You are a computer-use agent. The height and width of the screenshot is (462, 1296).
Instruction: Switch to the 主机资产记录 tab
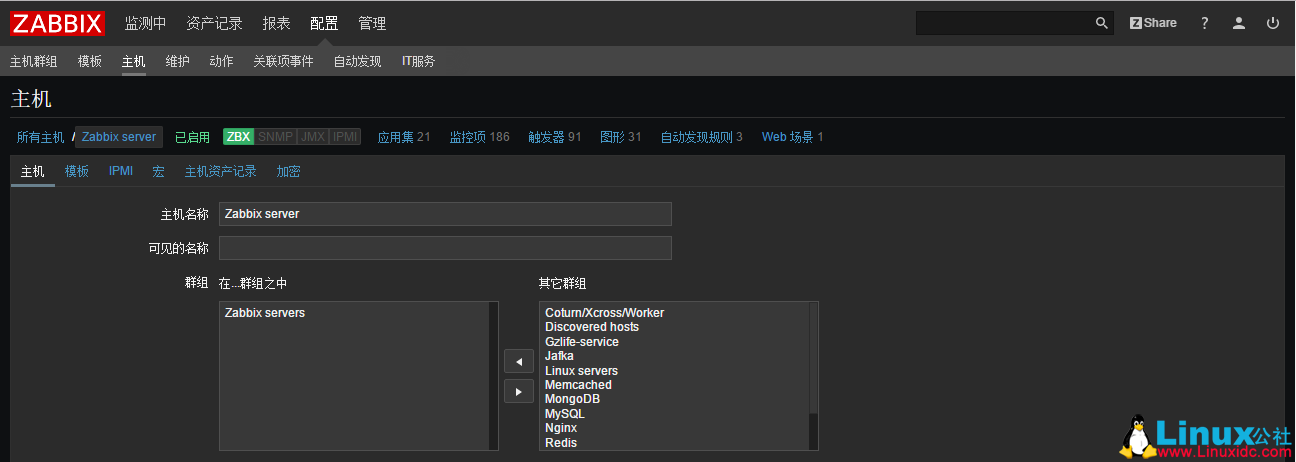pyautogui.click(x=221, y=171)
